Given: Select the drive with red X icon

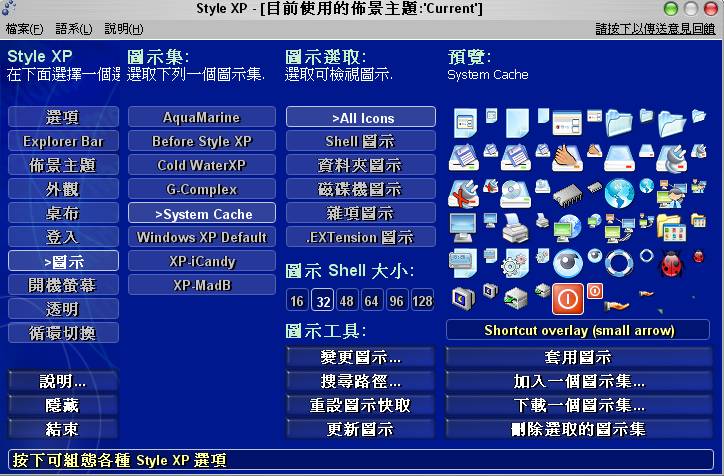Looking at the screenshot, I should click(464, 194).
